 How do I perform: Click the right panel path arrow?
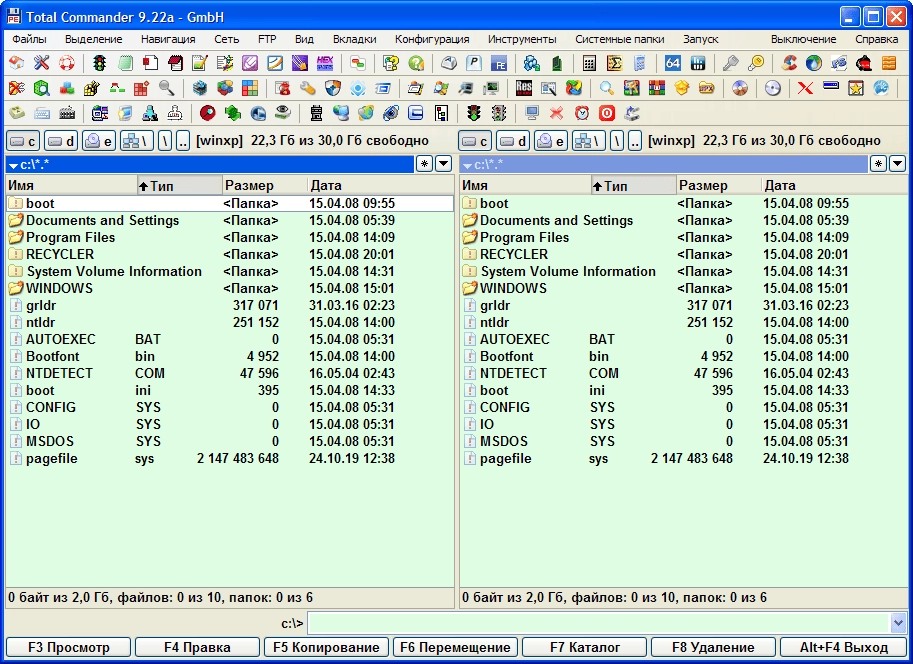467,165
